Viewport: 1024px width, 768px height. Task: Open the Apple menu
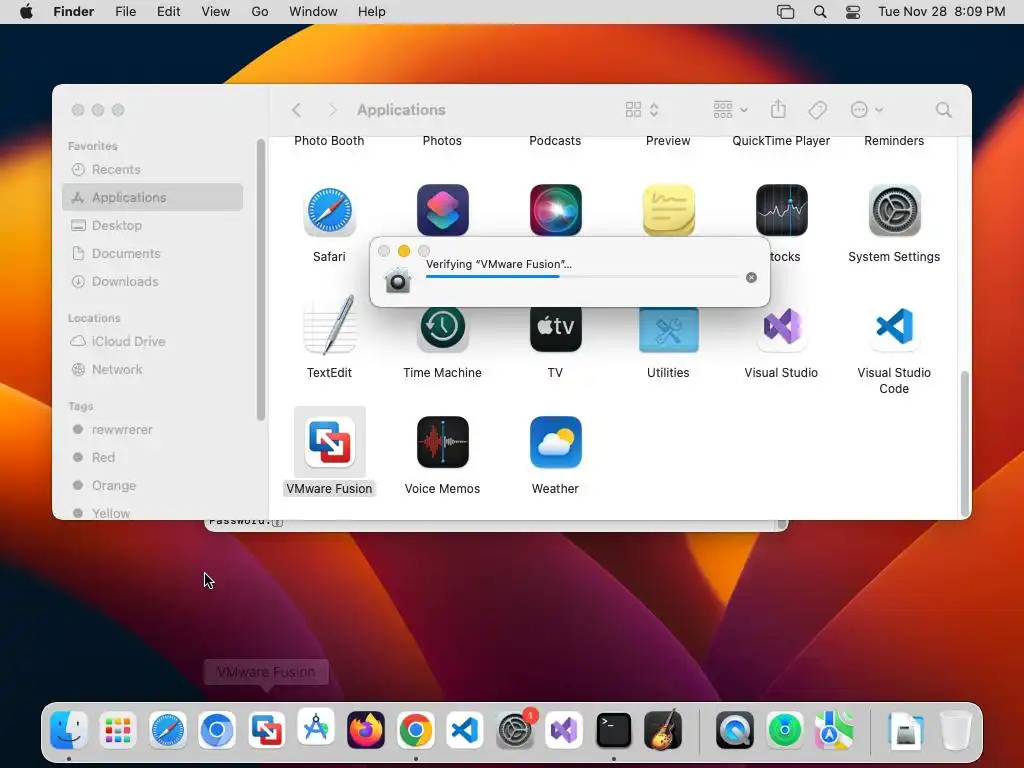coord(26,12)
